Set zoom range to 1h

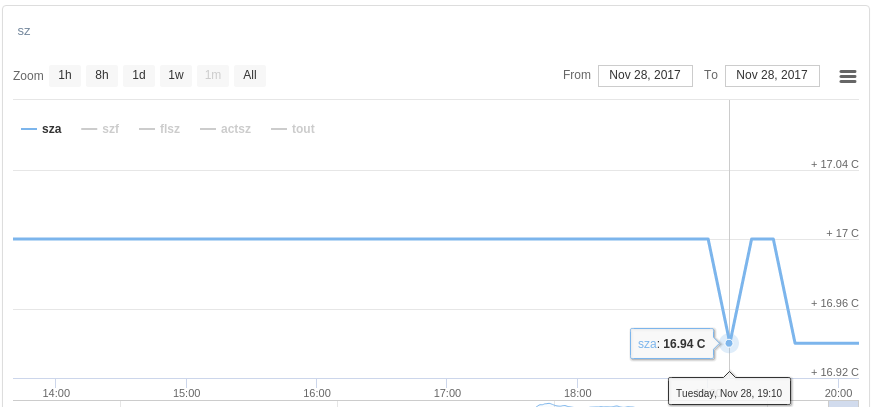pyautogui.click(x=65, y=75)
